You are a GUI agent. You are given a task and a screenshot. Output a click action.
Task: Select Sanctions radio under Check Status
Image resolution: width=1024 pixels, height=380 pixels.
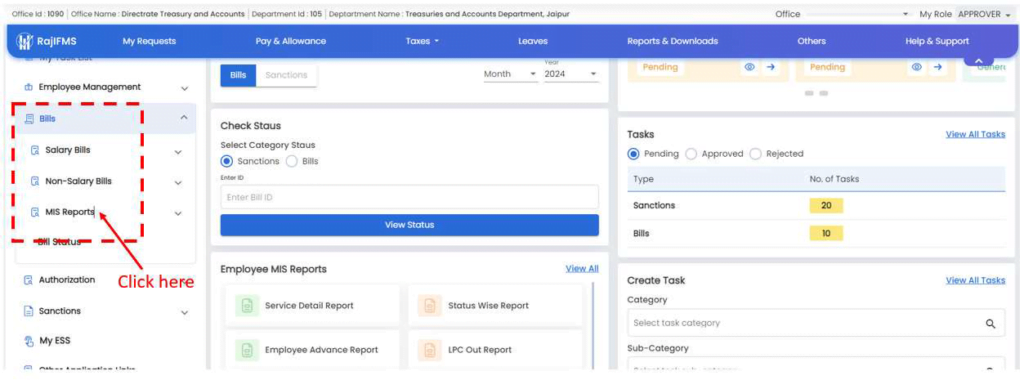227,161
